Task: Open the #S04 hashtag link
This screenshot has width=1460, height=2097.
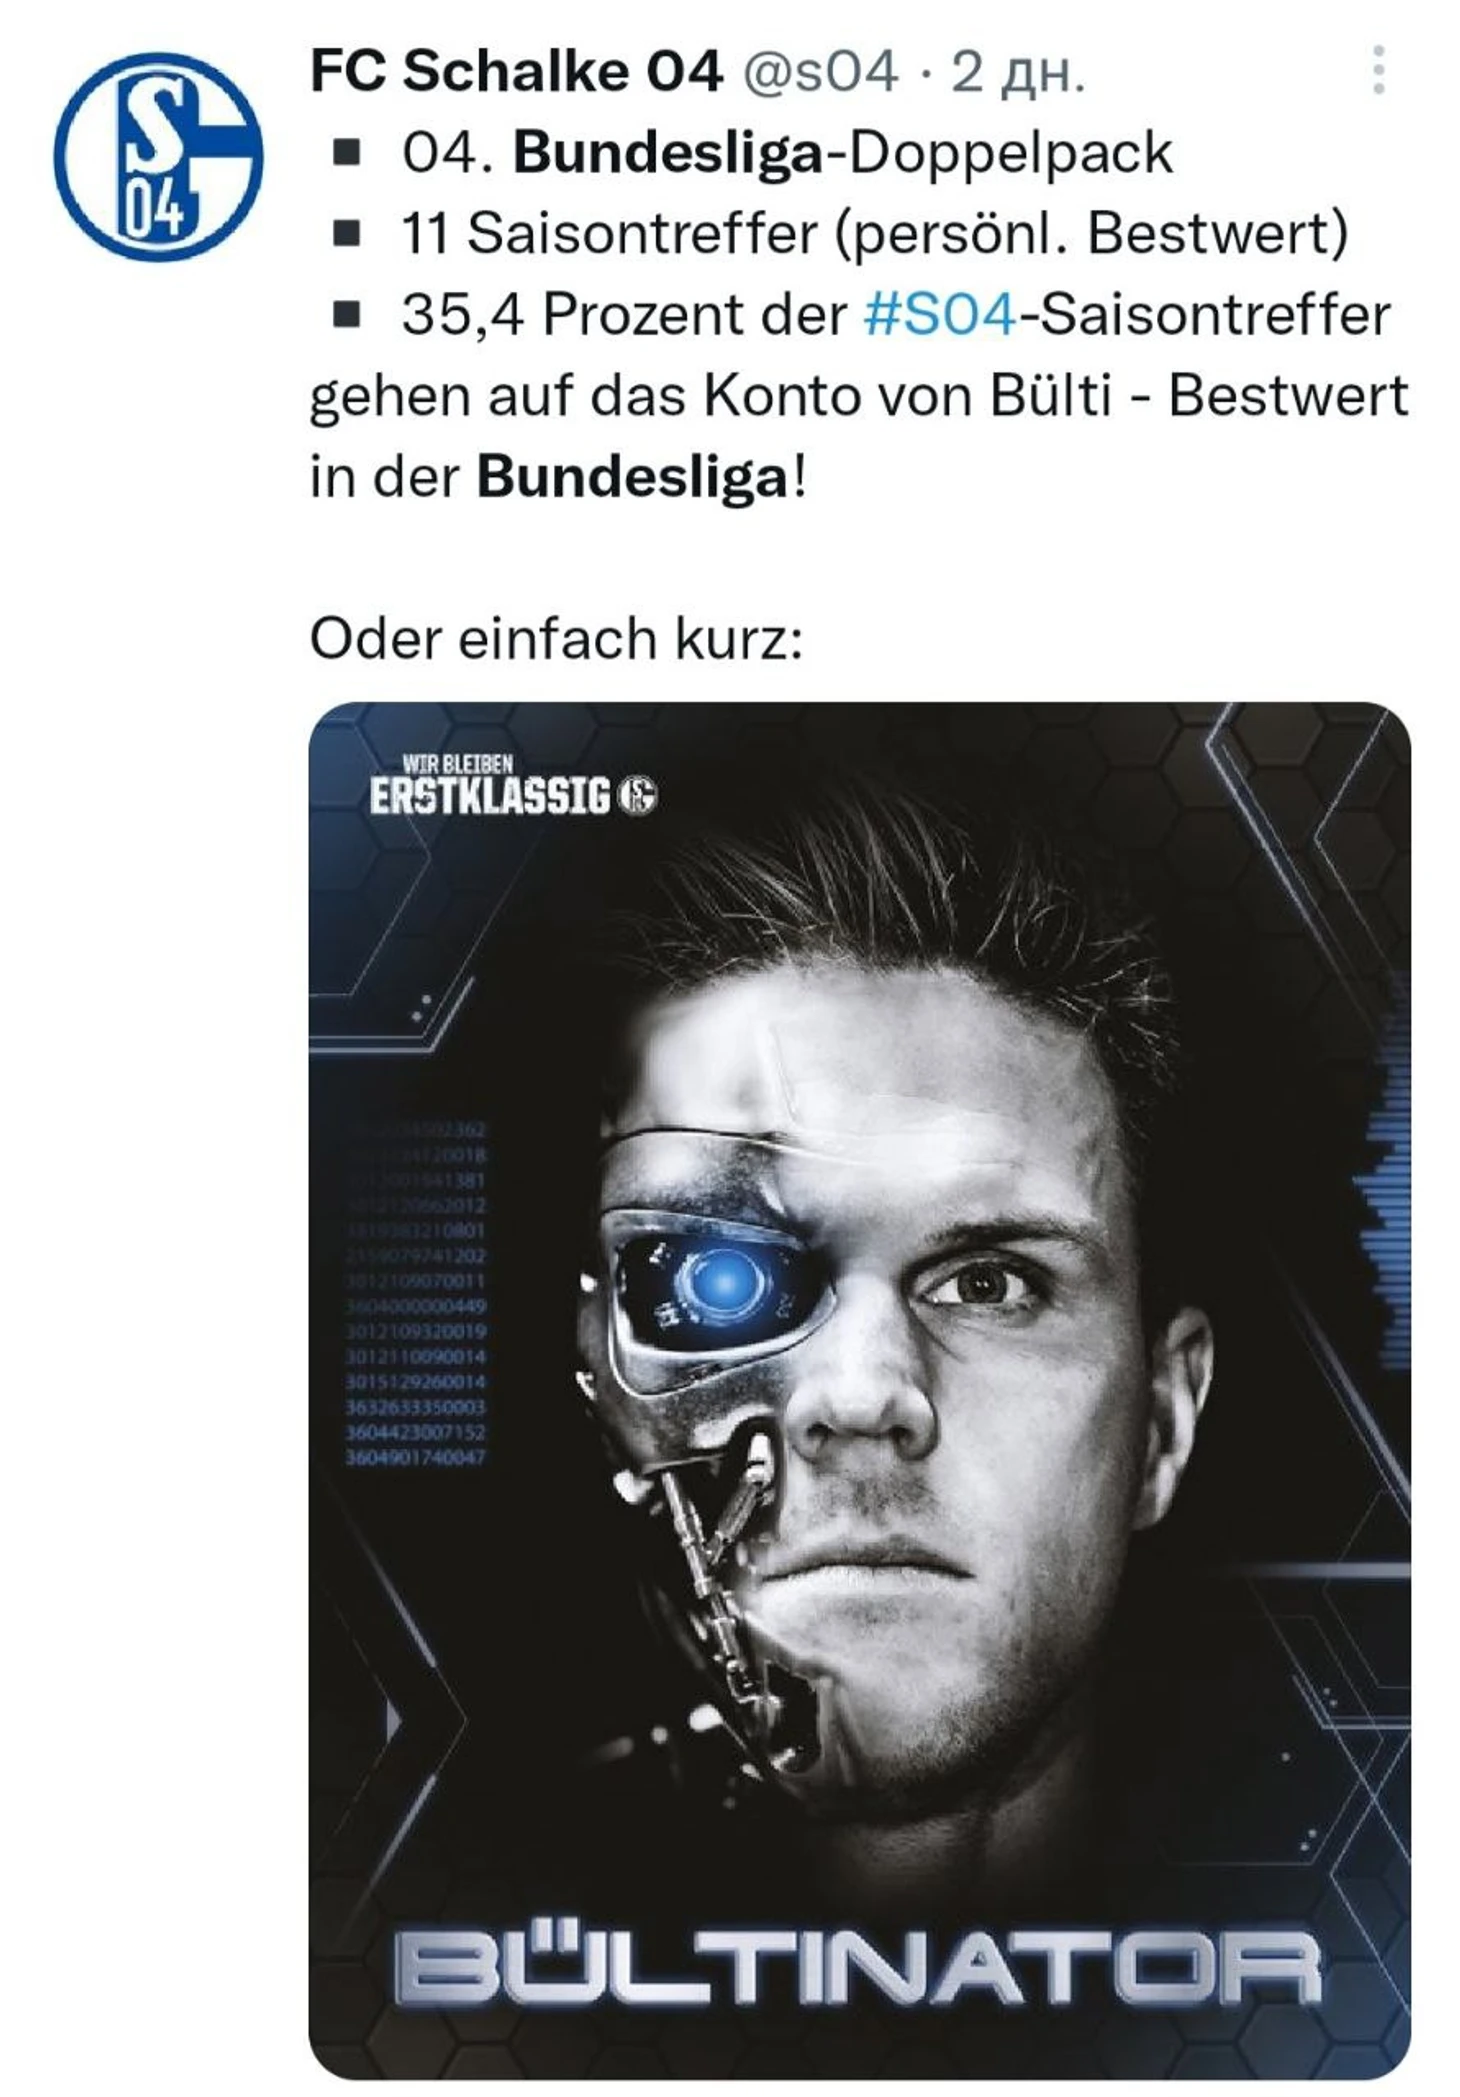Action: click(939, 315)
